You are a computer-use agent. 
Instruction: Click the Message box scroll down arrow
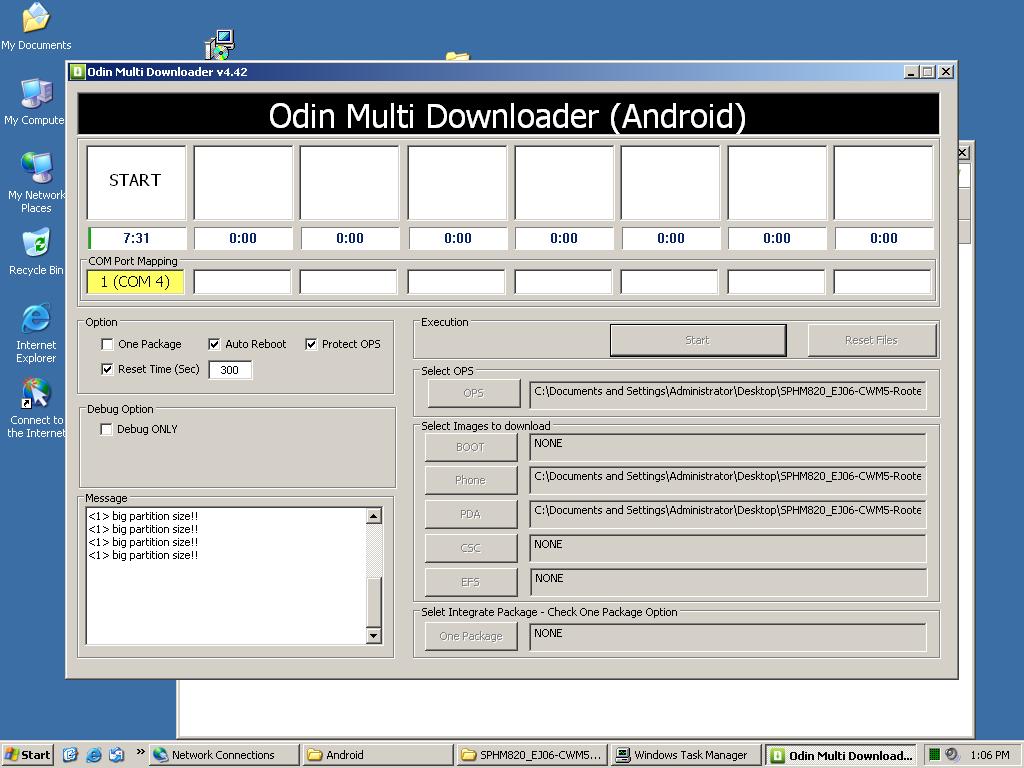coord(374,635)
